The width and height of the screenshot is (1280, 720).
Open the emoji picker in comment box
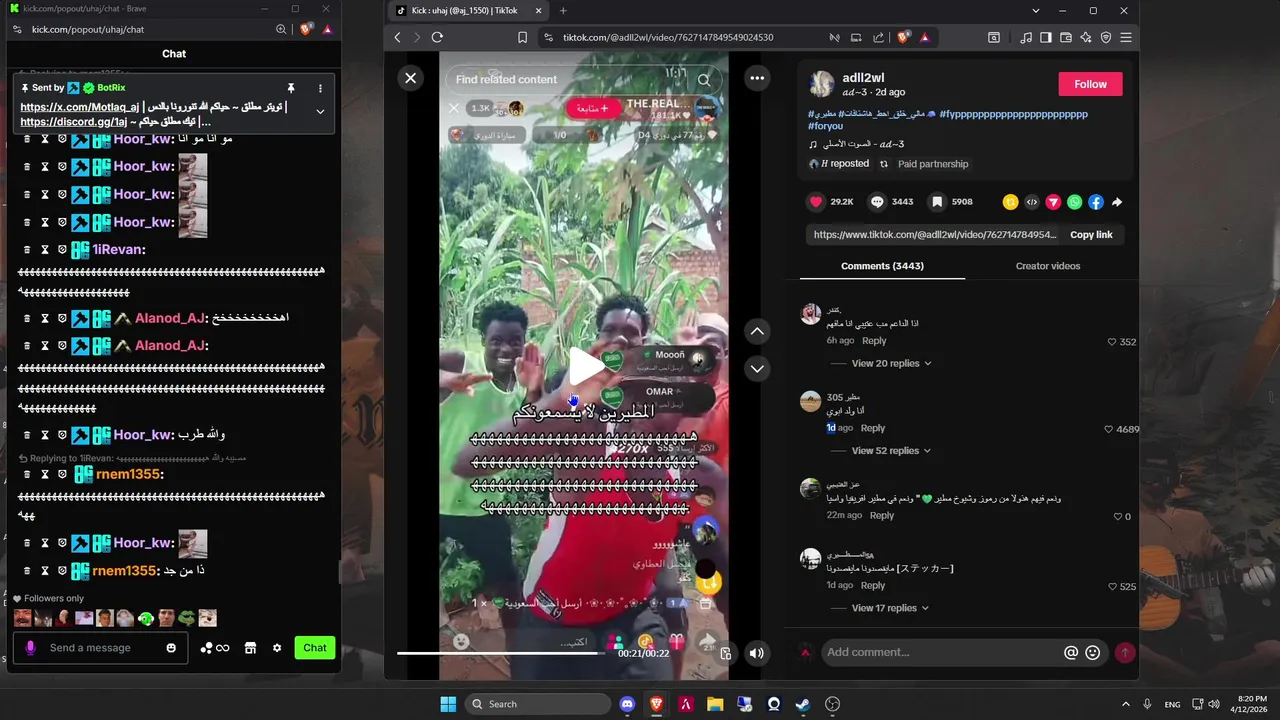click(1092, 652)
